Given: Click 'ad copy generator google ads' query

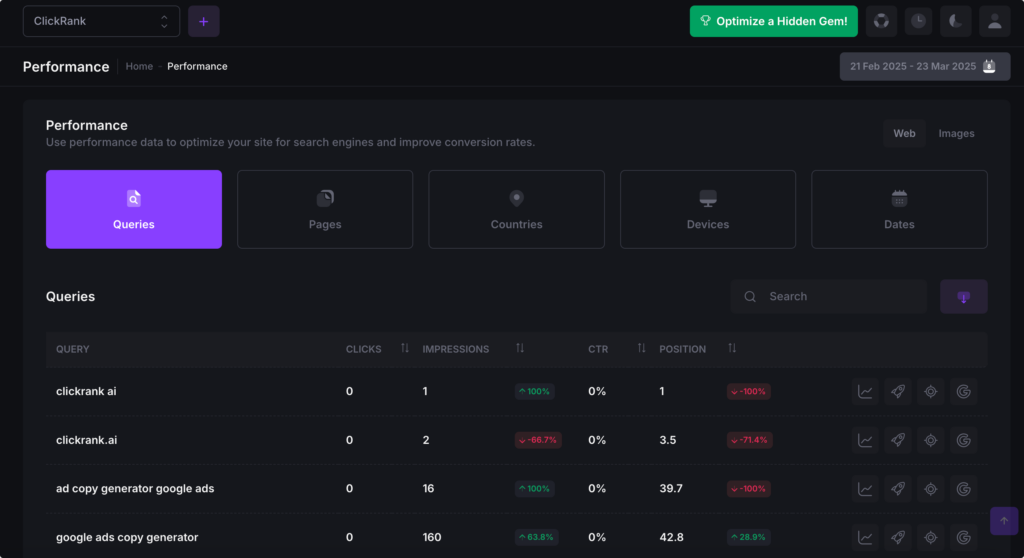Looking at the screenshot, I should point(135,489).
